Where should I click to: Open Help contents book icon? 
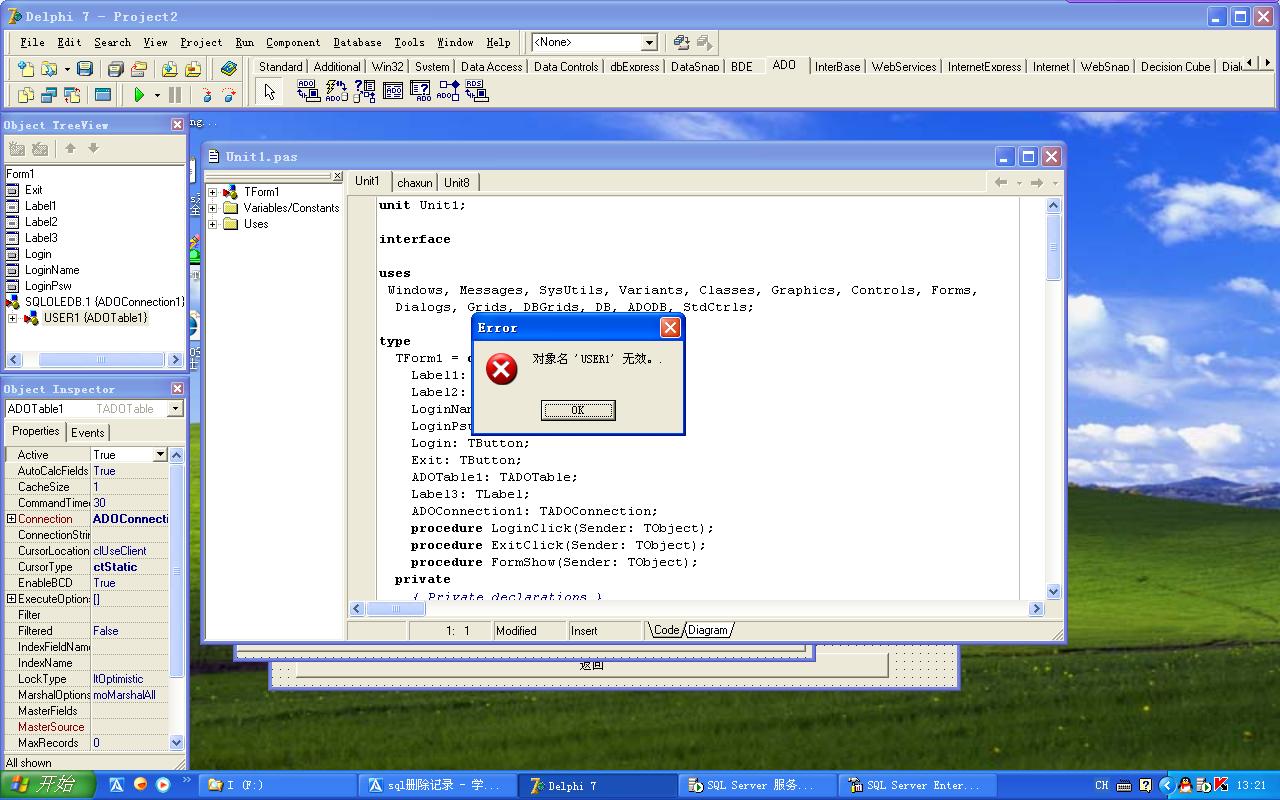[x=229, y=69]
